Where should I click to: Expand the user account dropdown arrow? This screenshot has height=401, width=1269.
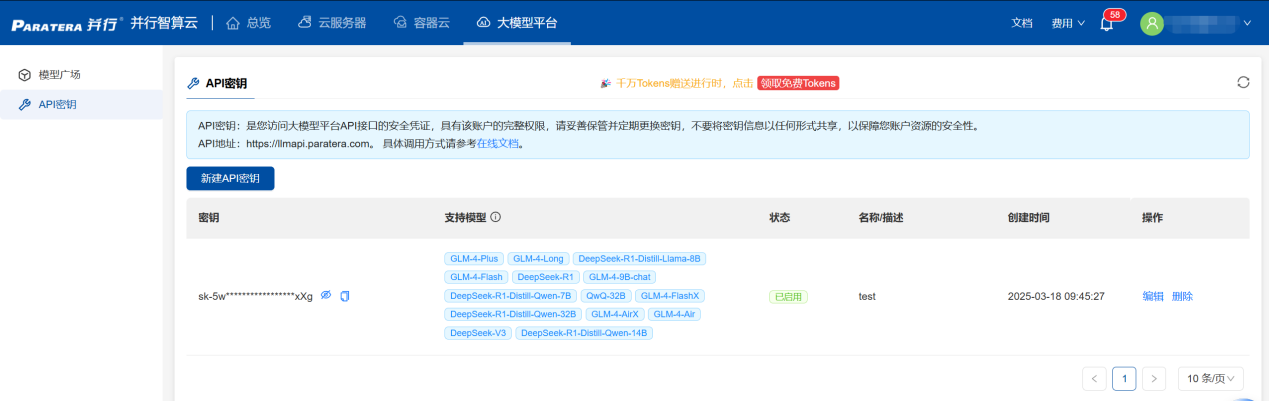(x=1247, y=23)
